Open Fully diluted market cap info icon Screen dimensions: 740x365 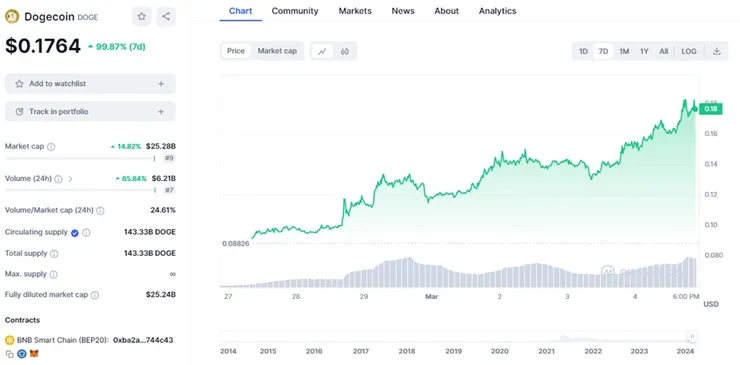(x=95, y=295)
